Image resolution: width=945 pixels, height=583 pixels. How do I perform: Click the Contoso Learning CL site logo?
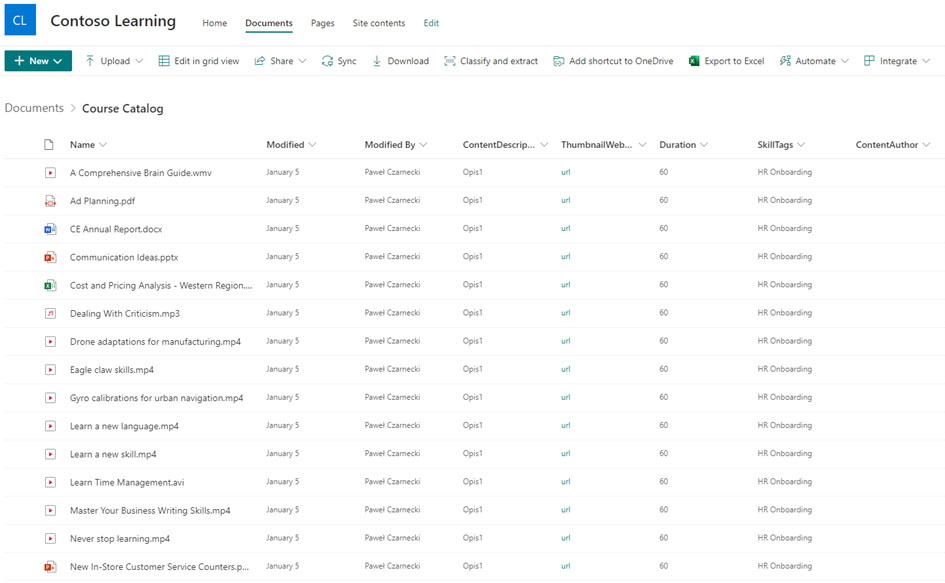pyautogui.click(x=20, y=21)
